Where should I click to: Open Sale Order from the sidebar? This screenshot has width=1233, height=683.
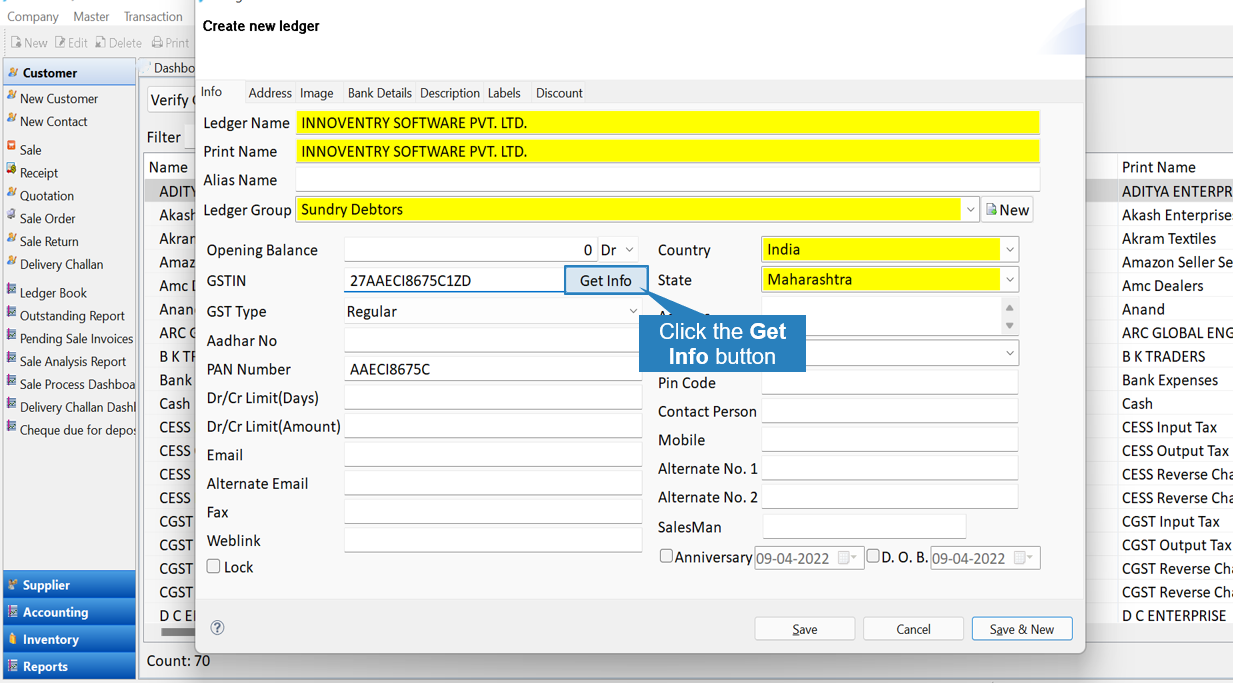[x=48, y=218]
